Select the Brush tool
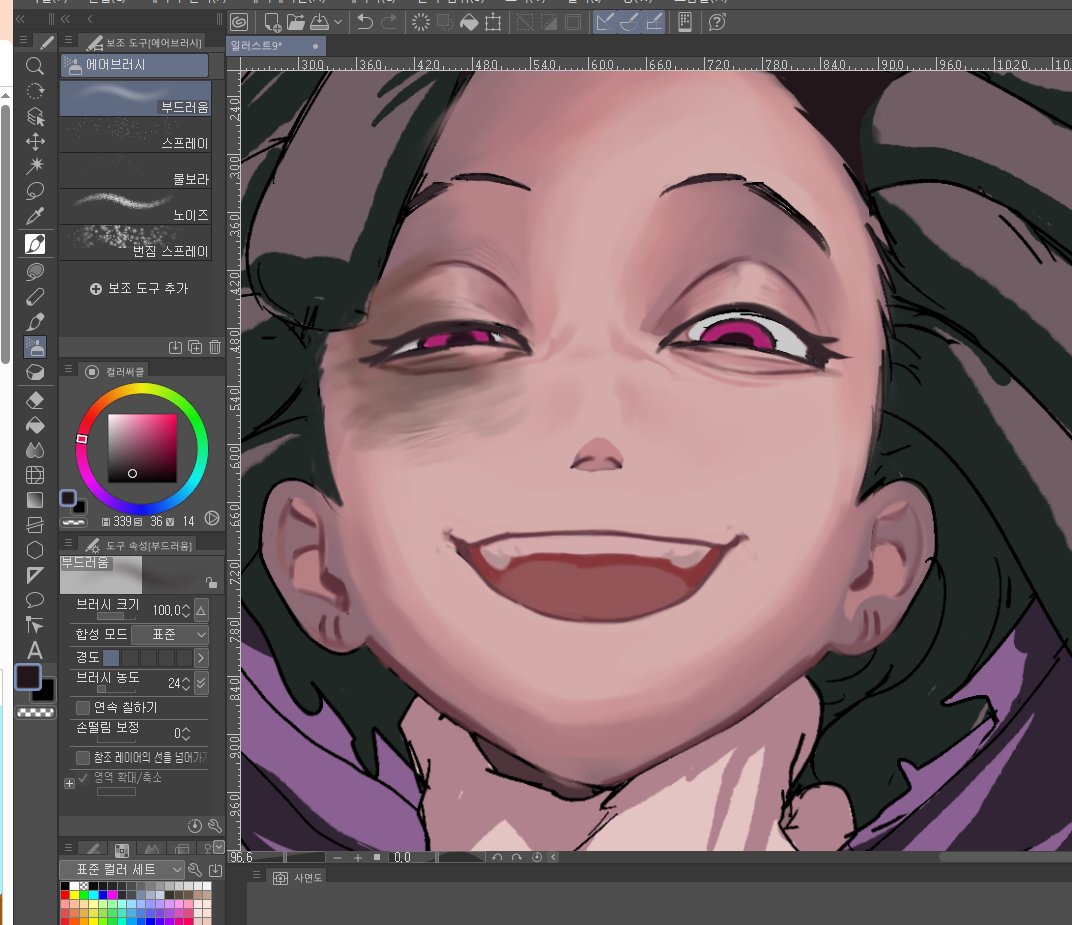 coord(35,321)
